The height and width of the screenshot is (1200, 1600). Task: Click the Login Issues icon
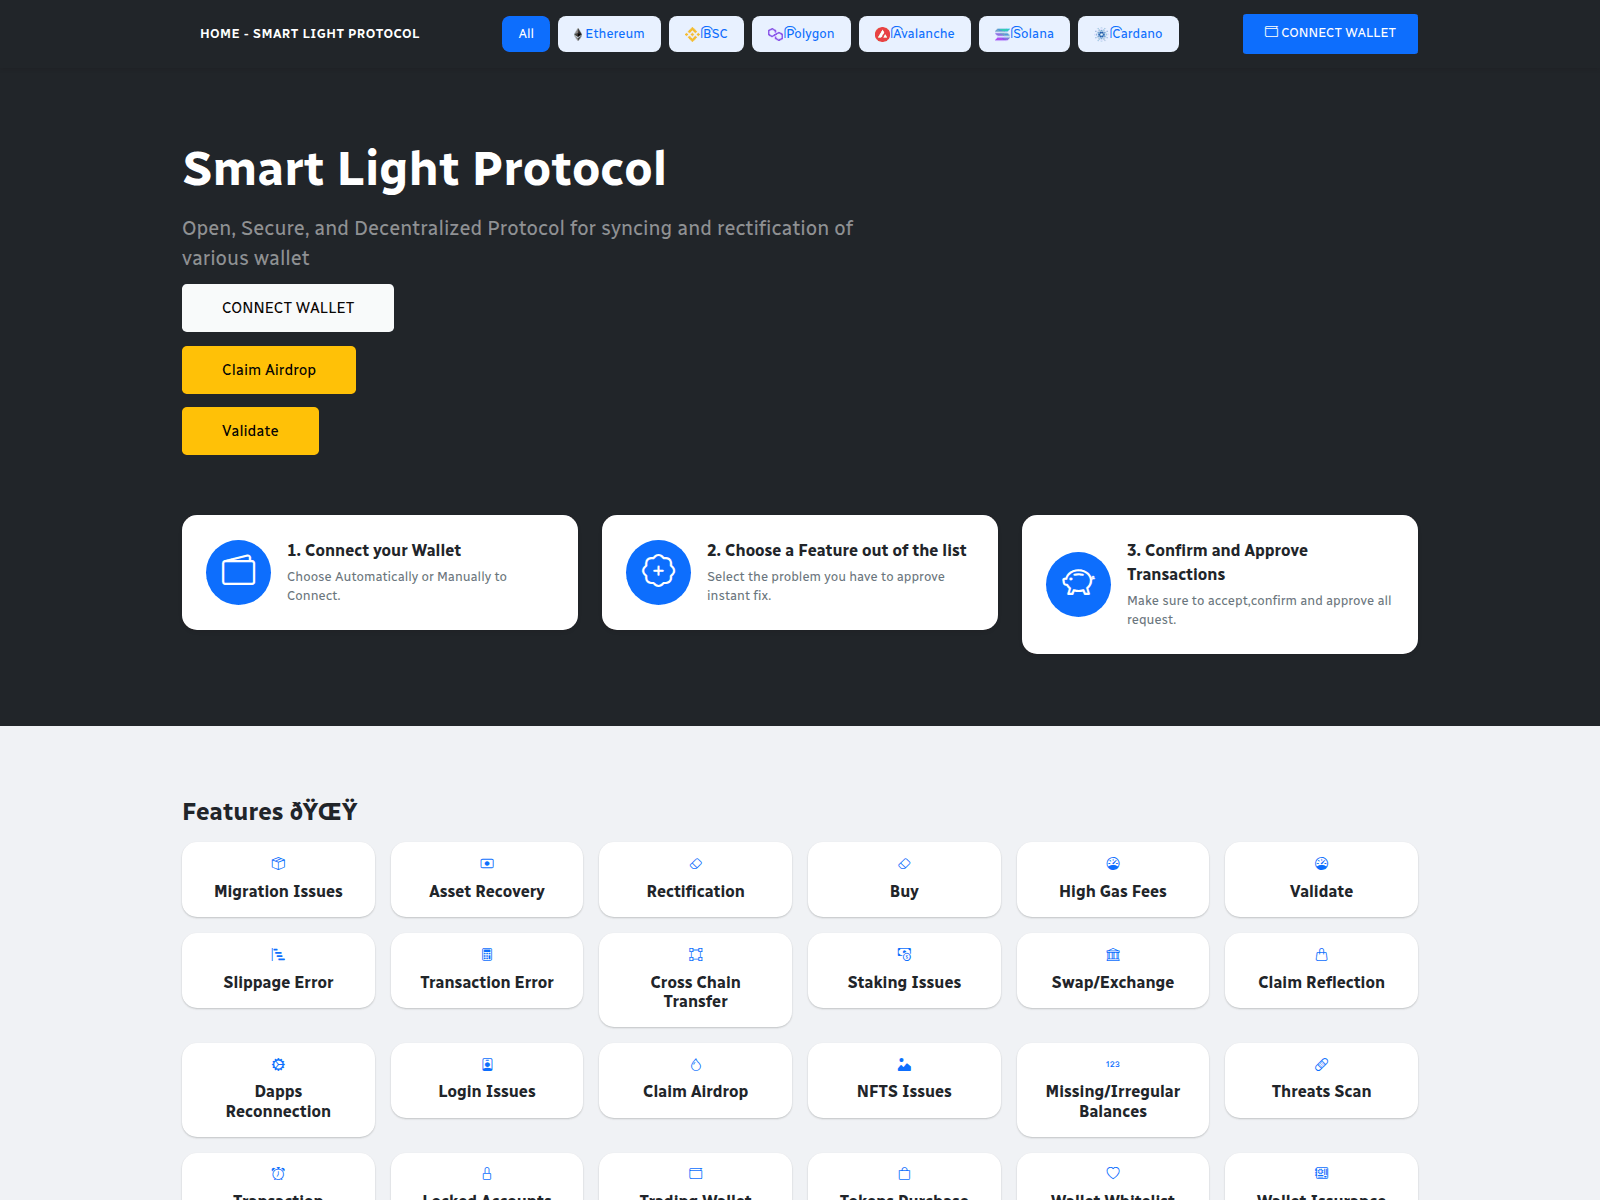coord(487,1064)
